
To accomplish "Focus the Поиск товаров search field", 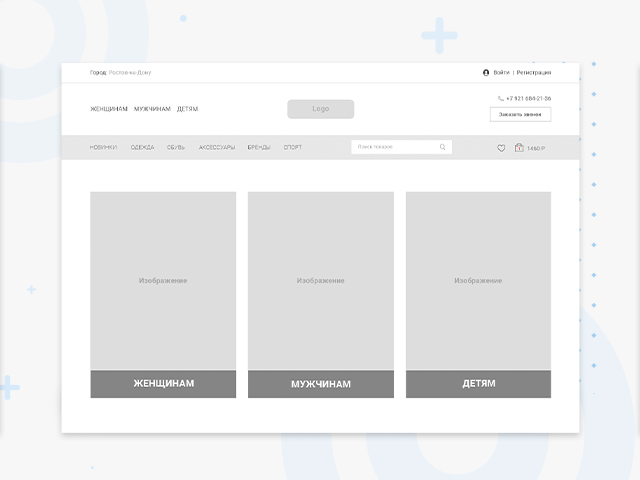I will point(402,147).
